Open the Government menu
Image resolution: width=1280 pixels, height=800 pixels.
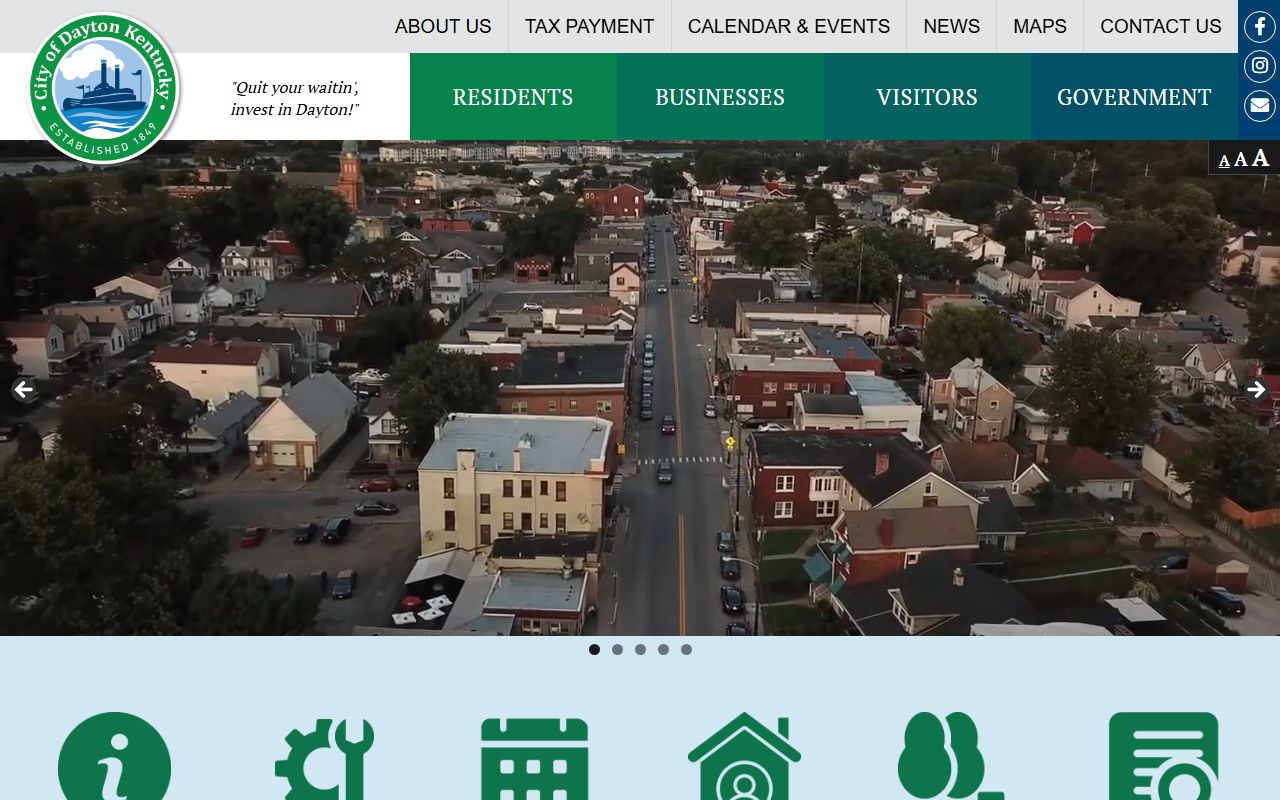[x=1134, y=97]
